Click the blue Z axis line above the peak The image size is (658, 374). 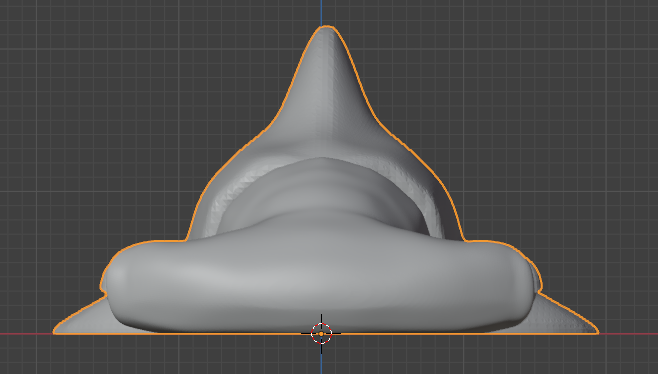(321, 13)
